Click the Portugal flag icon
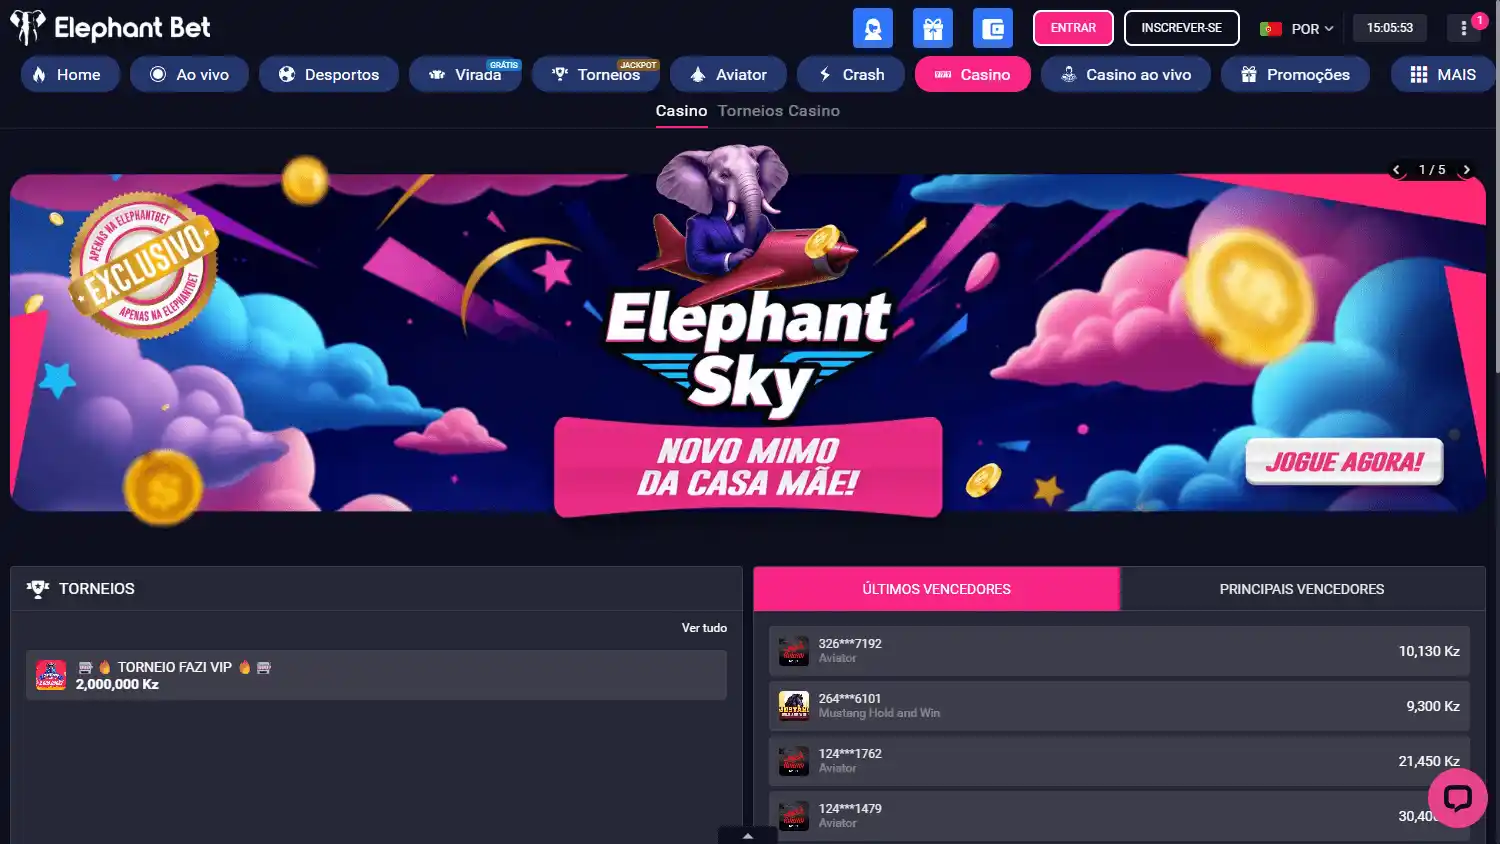This screenshot has width=1500, height=844. [1271, 29]
